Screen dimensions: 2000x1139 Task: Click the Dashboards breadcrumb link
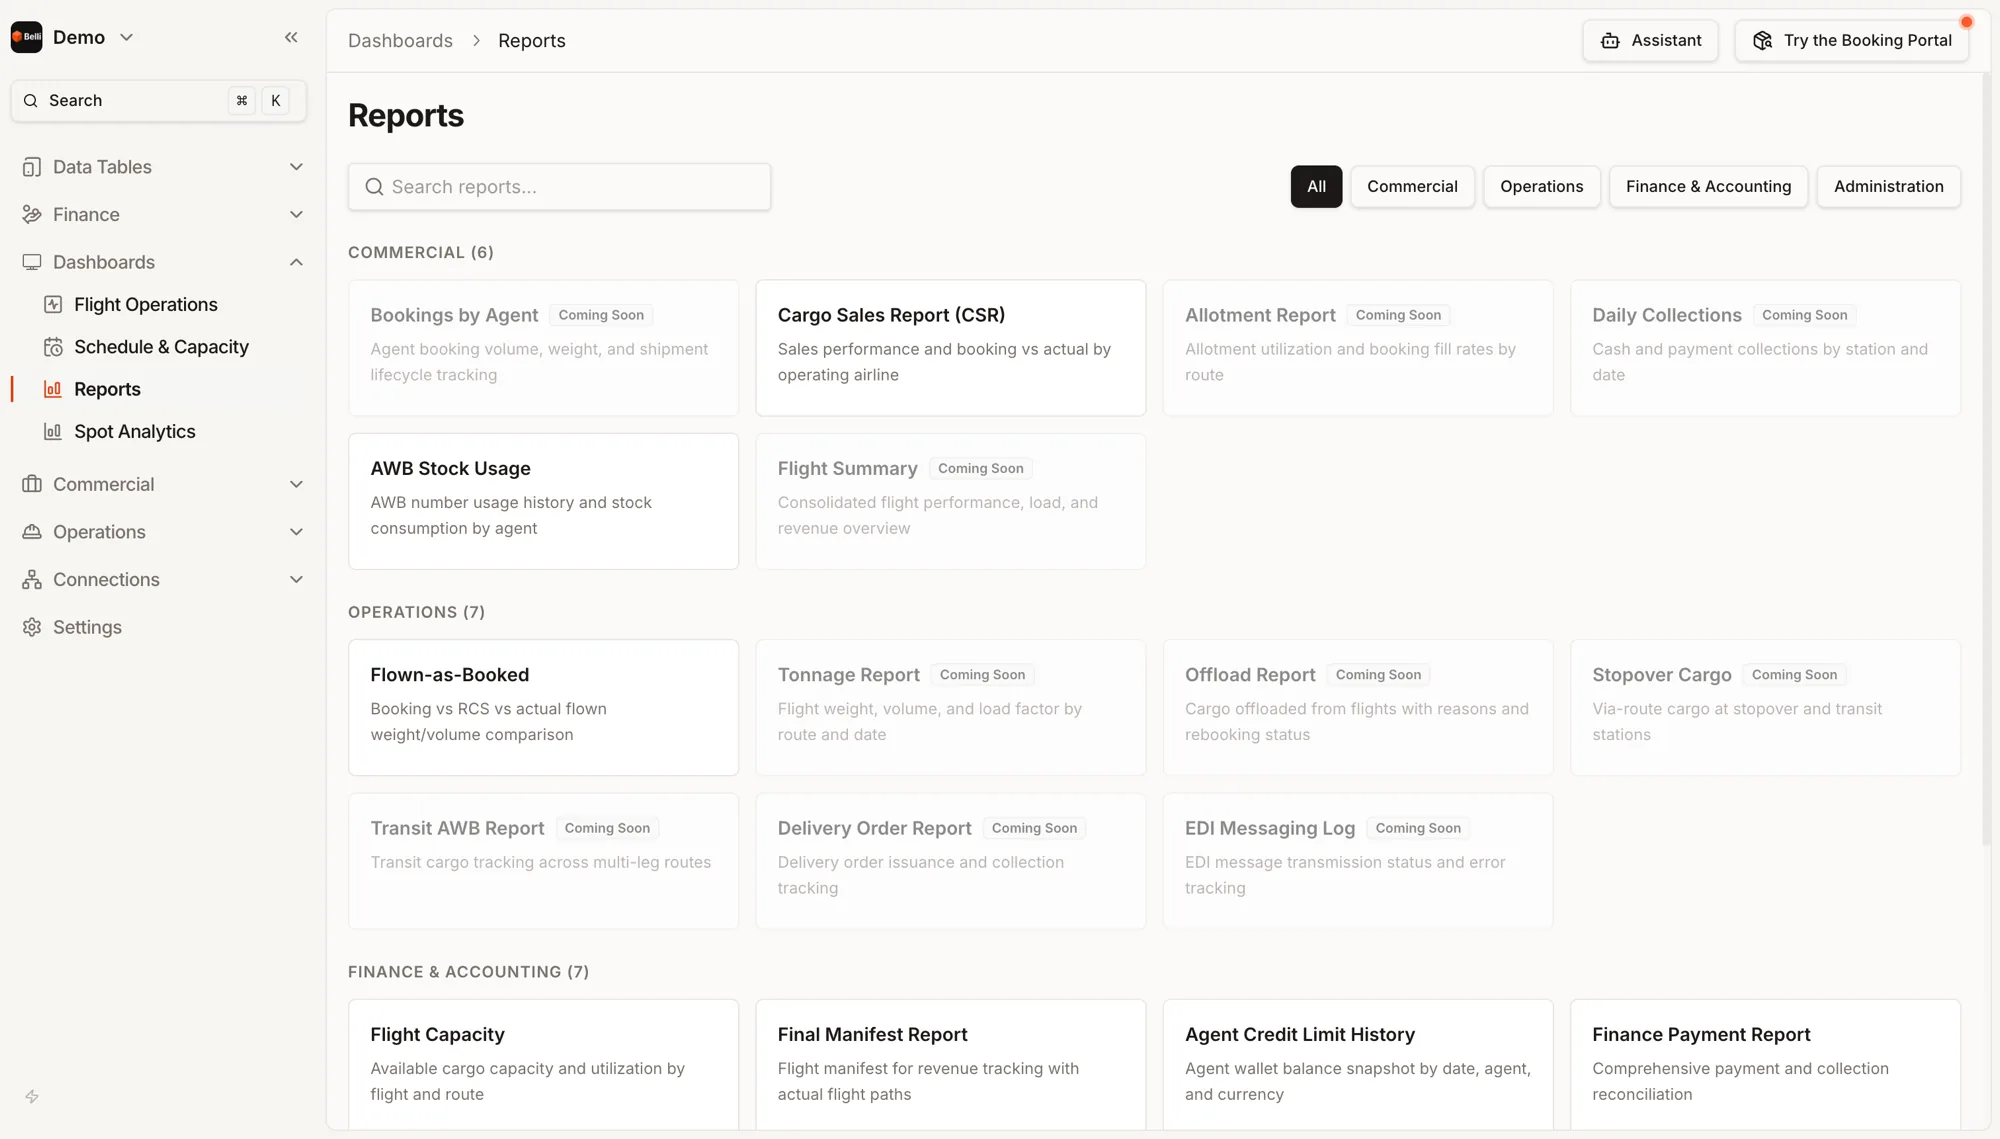[400, 41]
